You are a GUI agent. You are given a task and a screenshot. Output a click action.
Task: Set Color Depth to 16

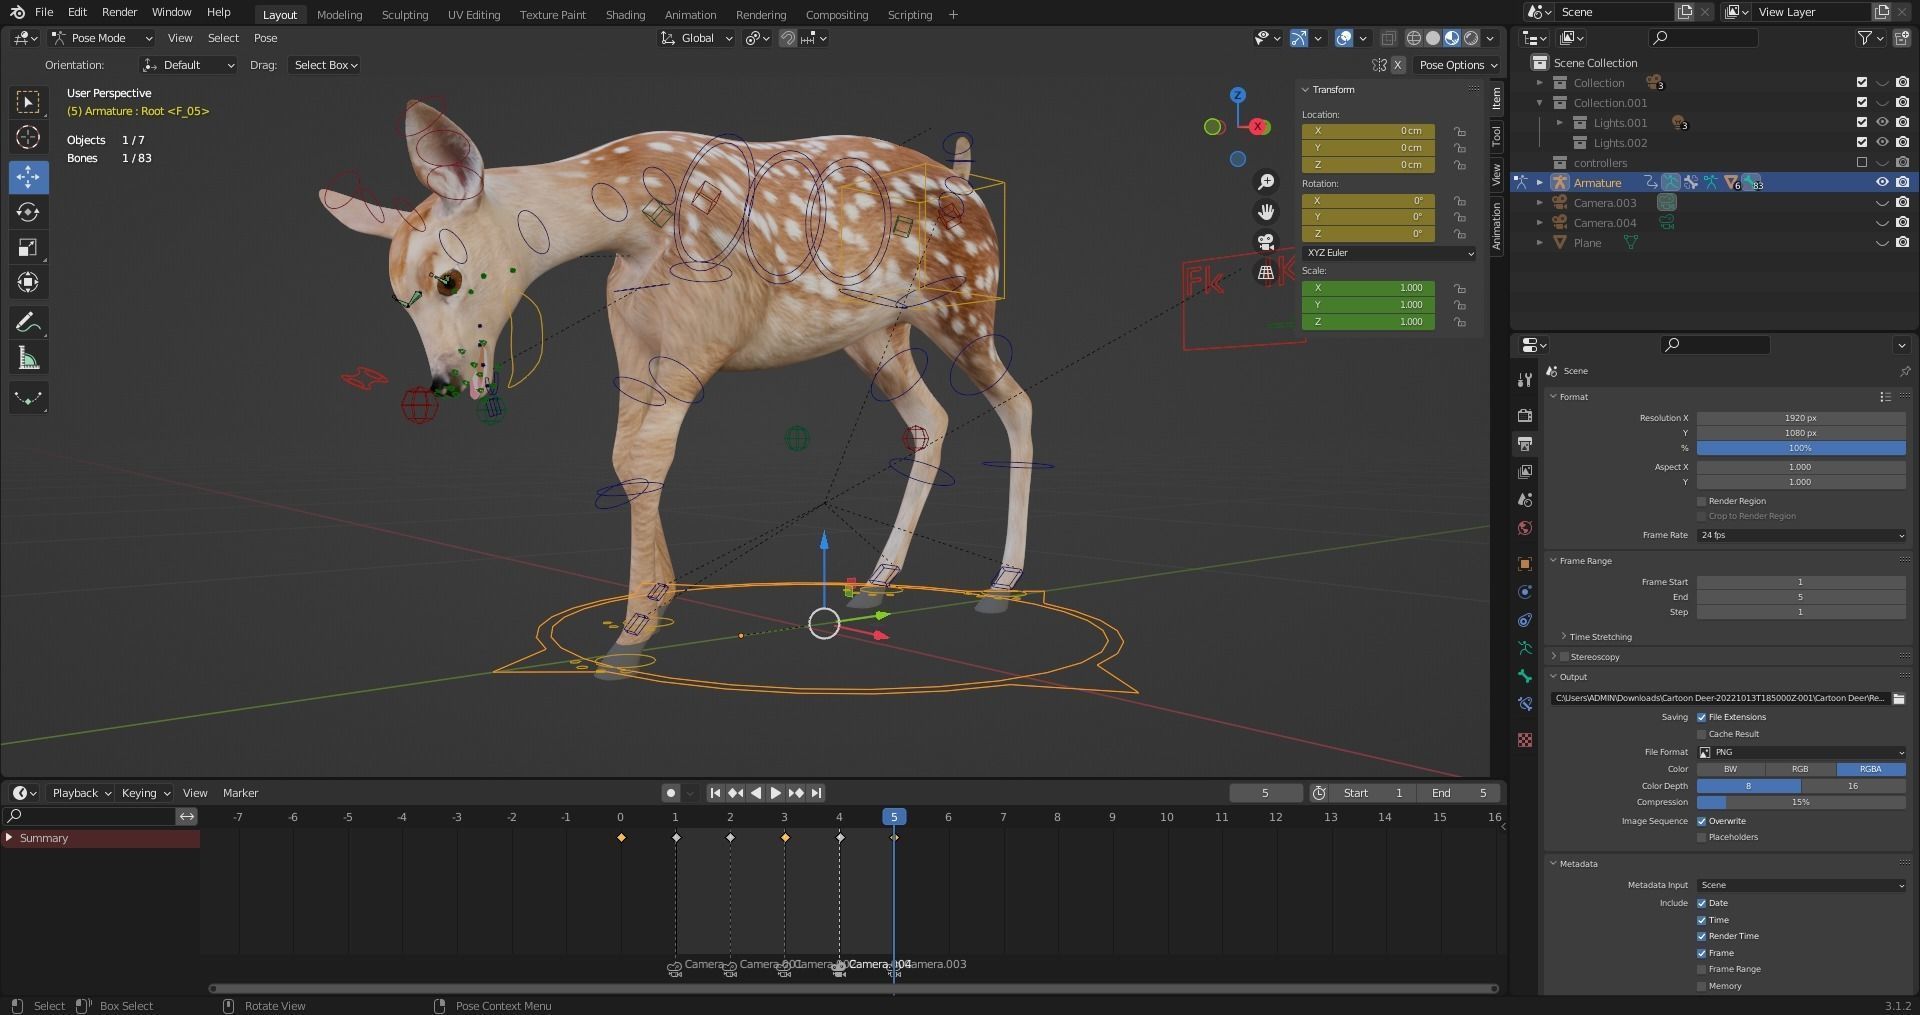1853,786
